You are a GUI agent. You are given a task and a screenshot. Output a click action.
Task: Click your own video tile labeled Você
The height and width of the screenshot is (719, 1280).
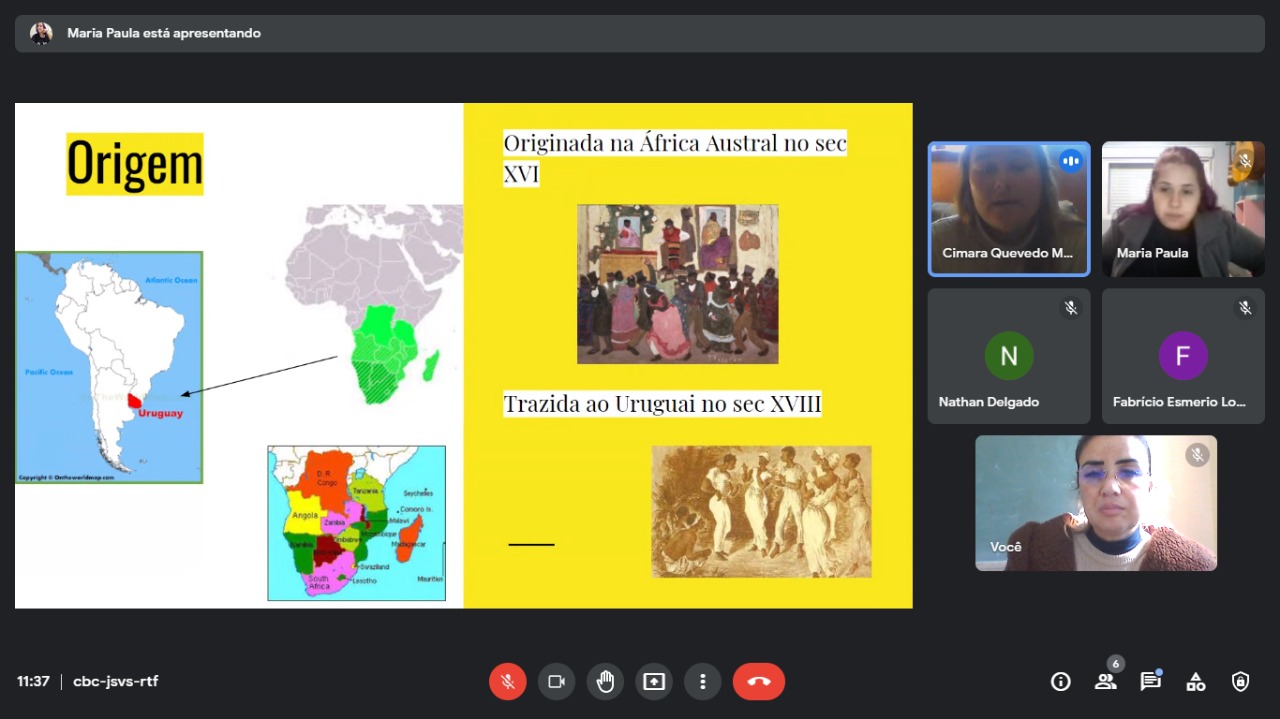pyautogui.click(x=1096, y=503)
